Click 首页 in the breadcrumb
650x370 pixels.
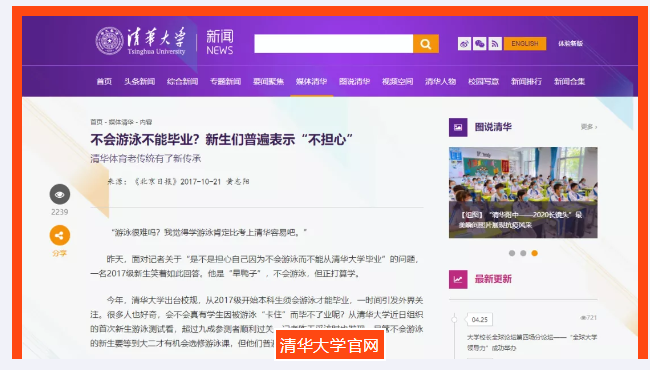click(x=96, y=122)
